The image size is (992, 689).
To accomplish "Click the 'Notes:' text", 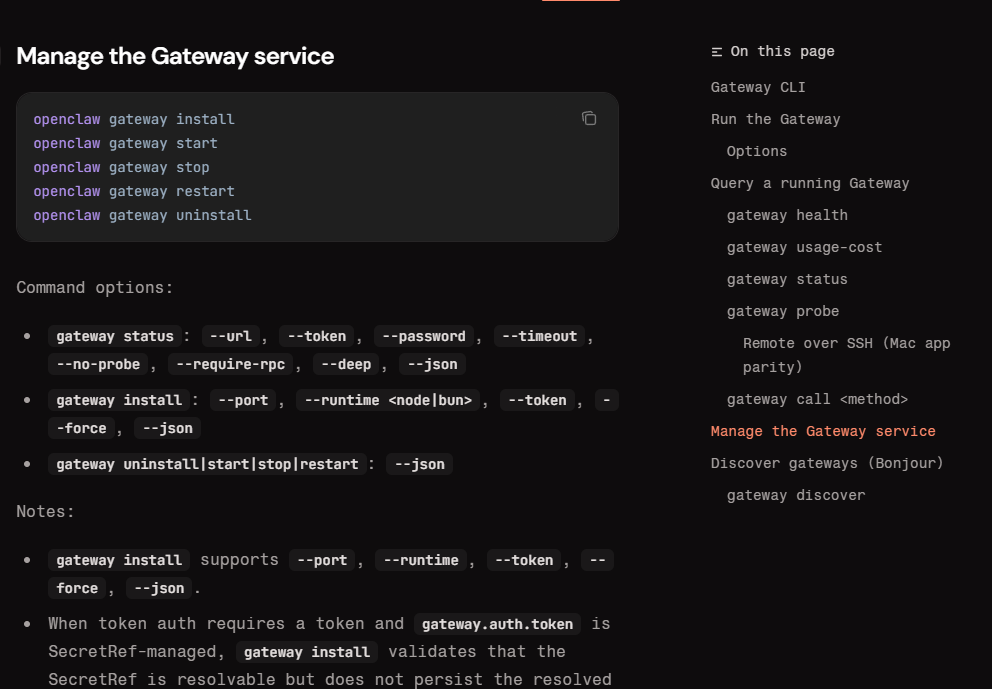I will click(46, 512).
